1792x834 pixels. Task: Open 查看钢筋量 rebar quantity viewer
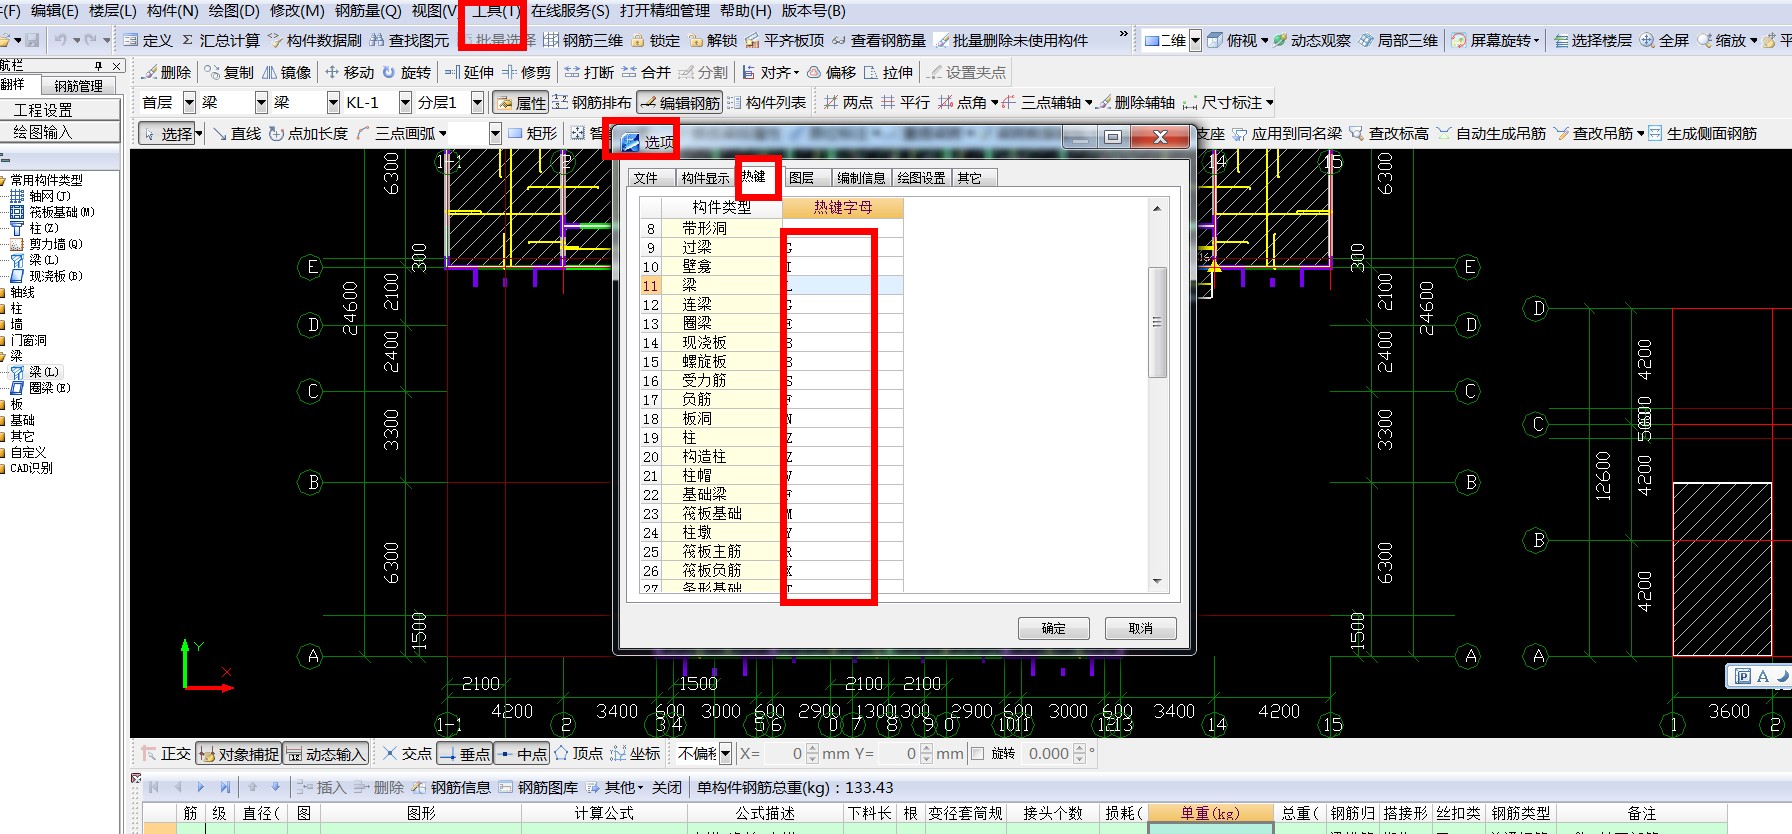pos(878,41)
